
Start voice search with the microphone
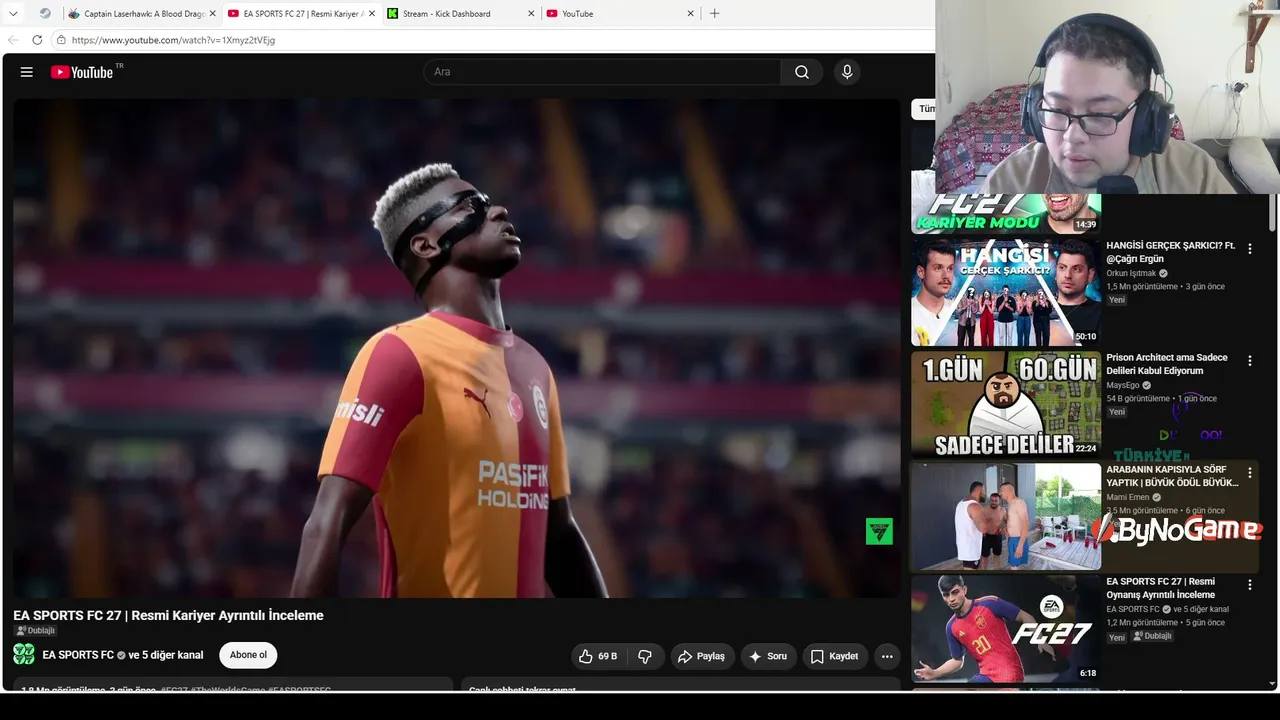point(847,72)
